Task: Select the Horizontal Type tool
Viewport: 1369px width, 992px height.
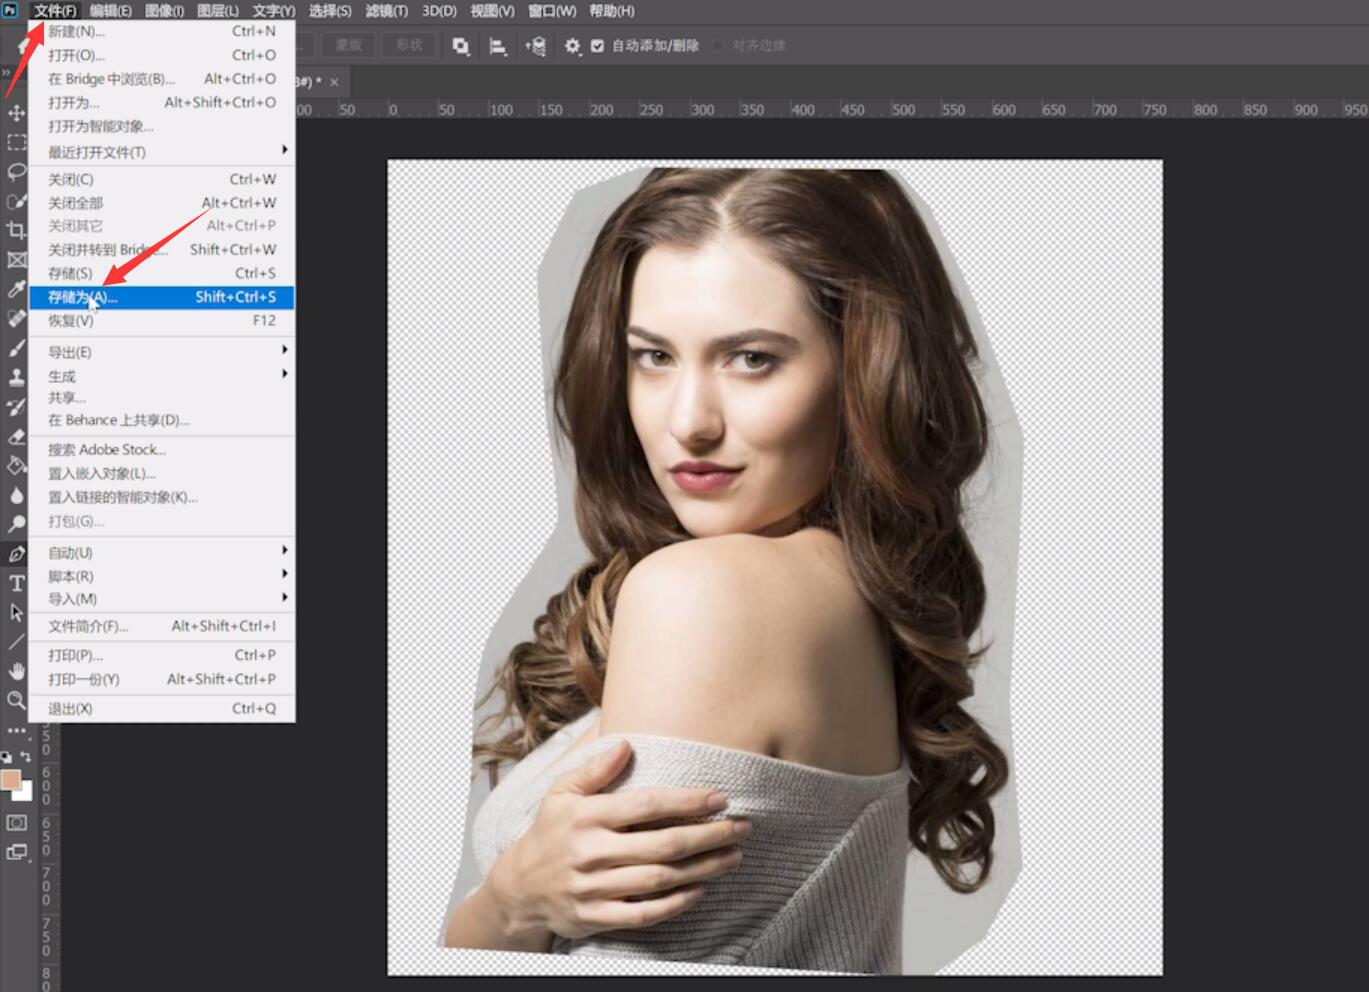Action: [x=16, y=583]
